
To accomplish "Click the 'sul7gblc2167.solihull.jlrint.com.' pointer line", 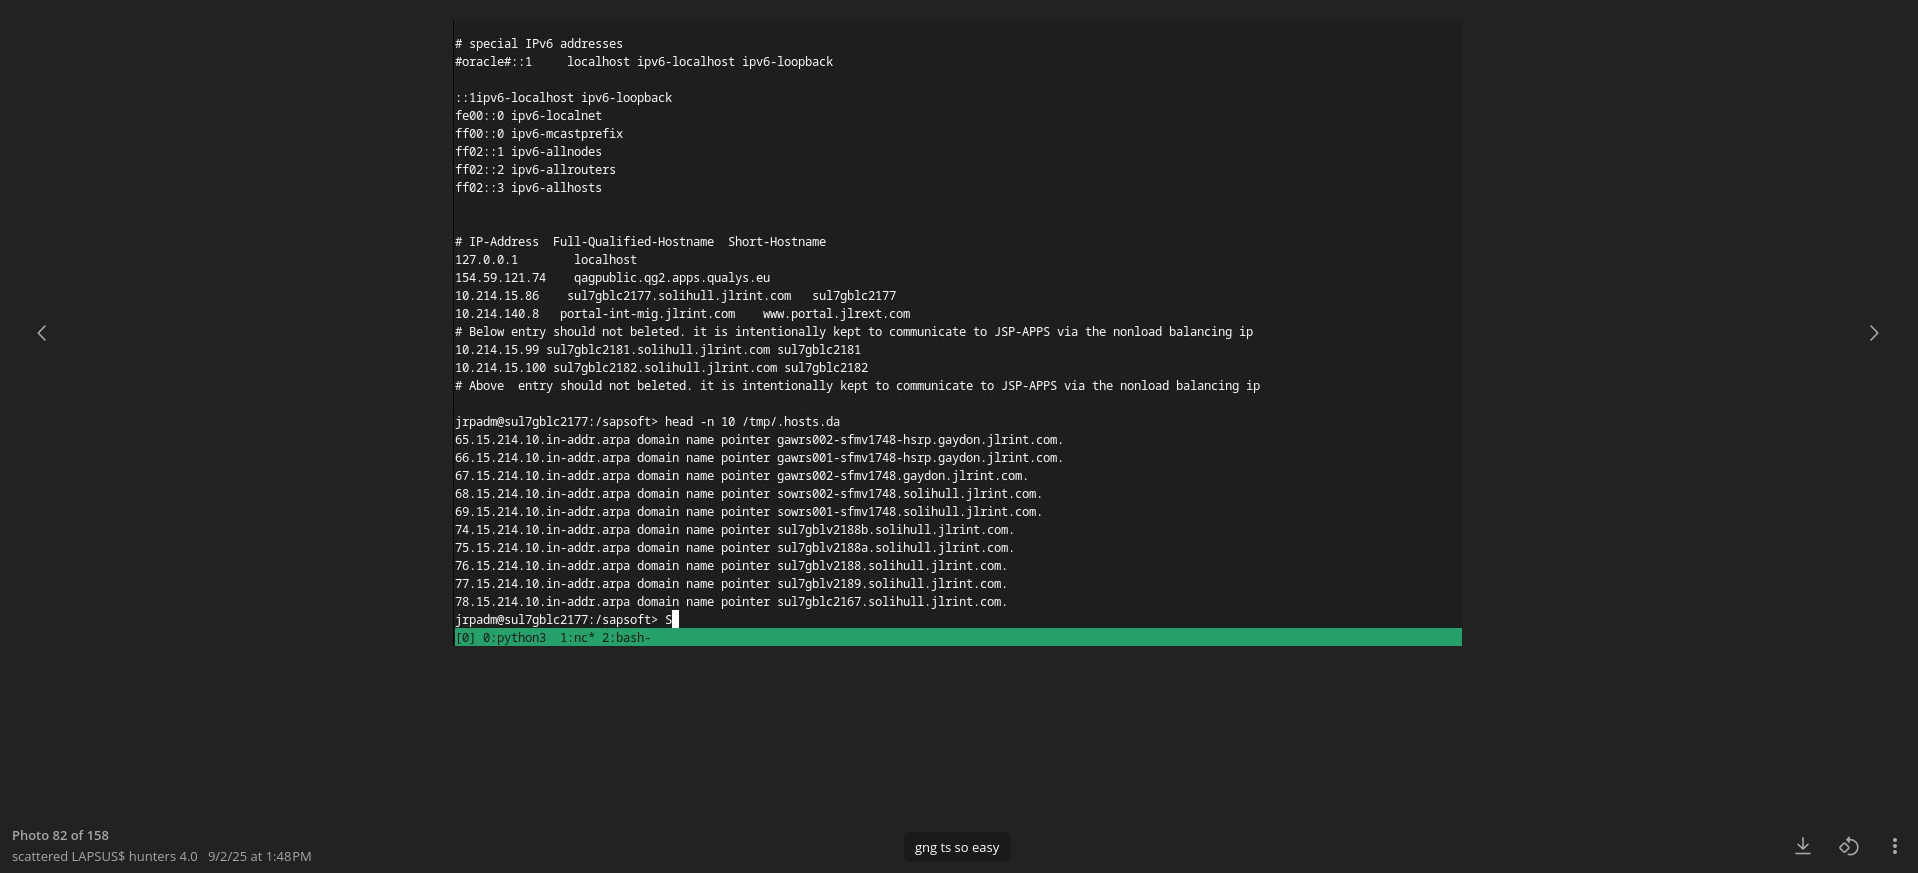I will tap(731, 602).
